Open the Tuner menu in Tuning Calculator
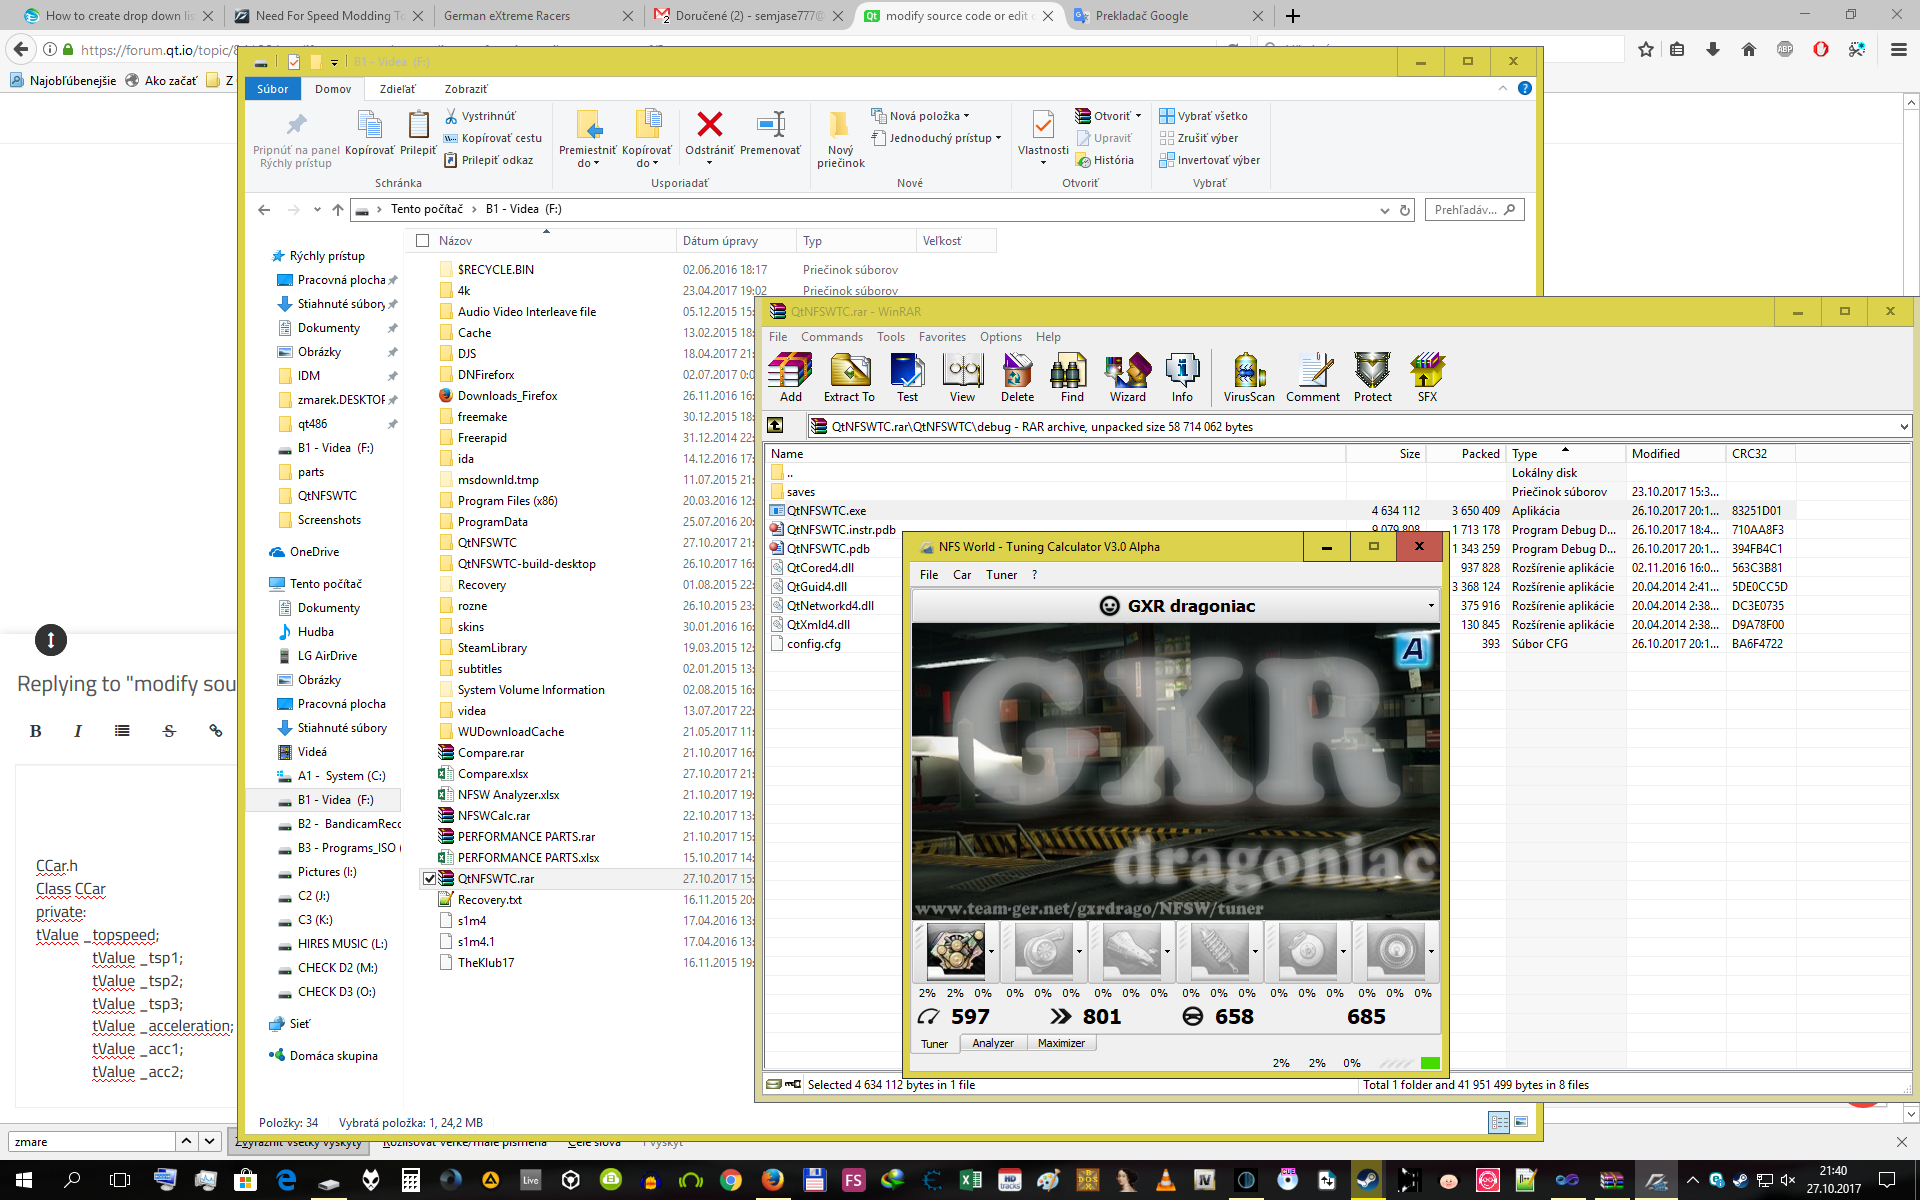Screen dimensions: 1920x1200 pyautogui.click(x=1001, y=575)
